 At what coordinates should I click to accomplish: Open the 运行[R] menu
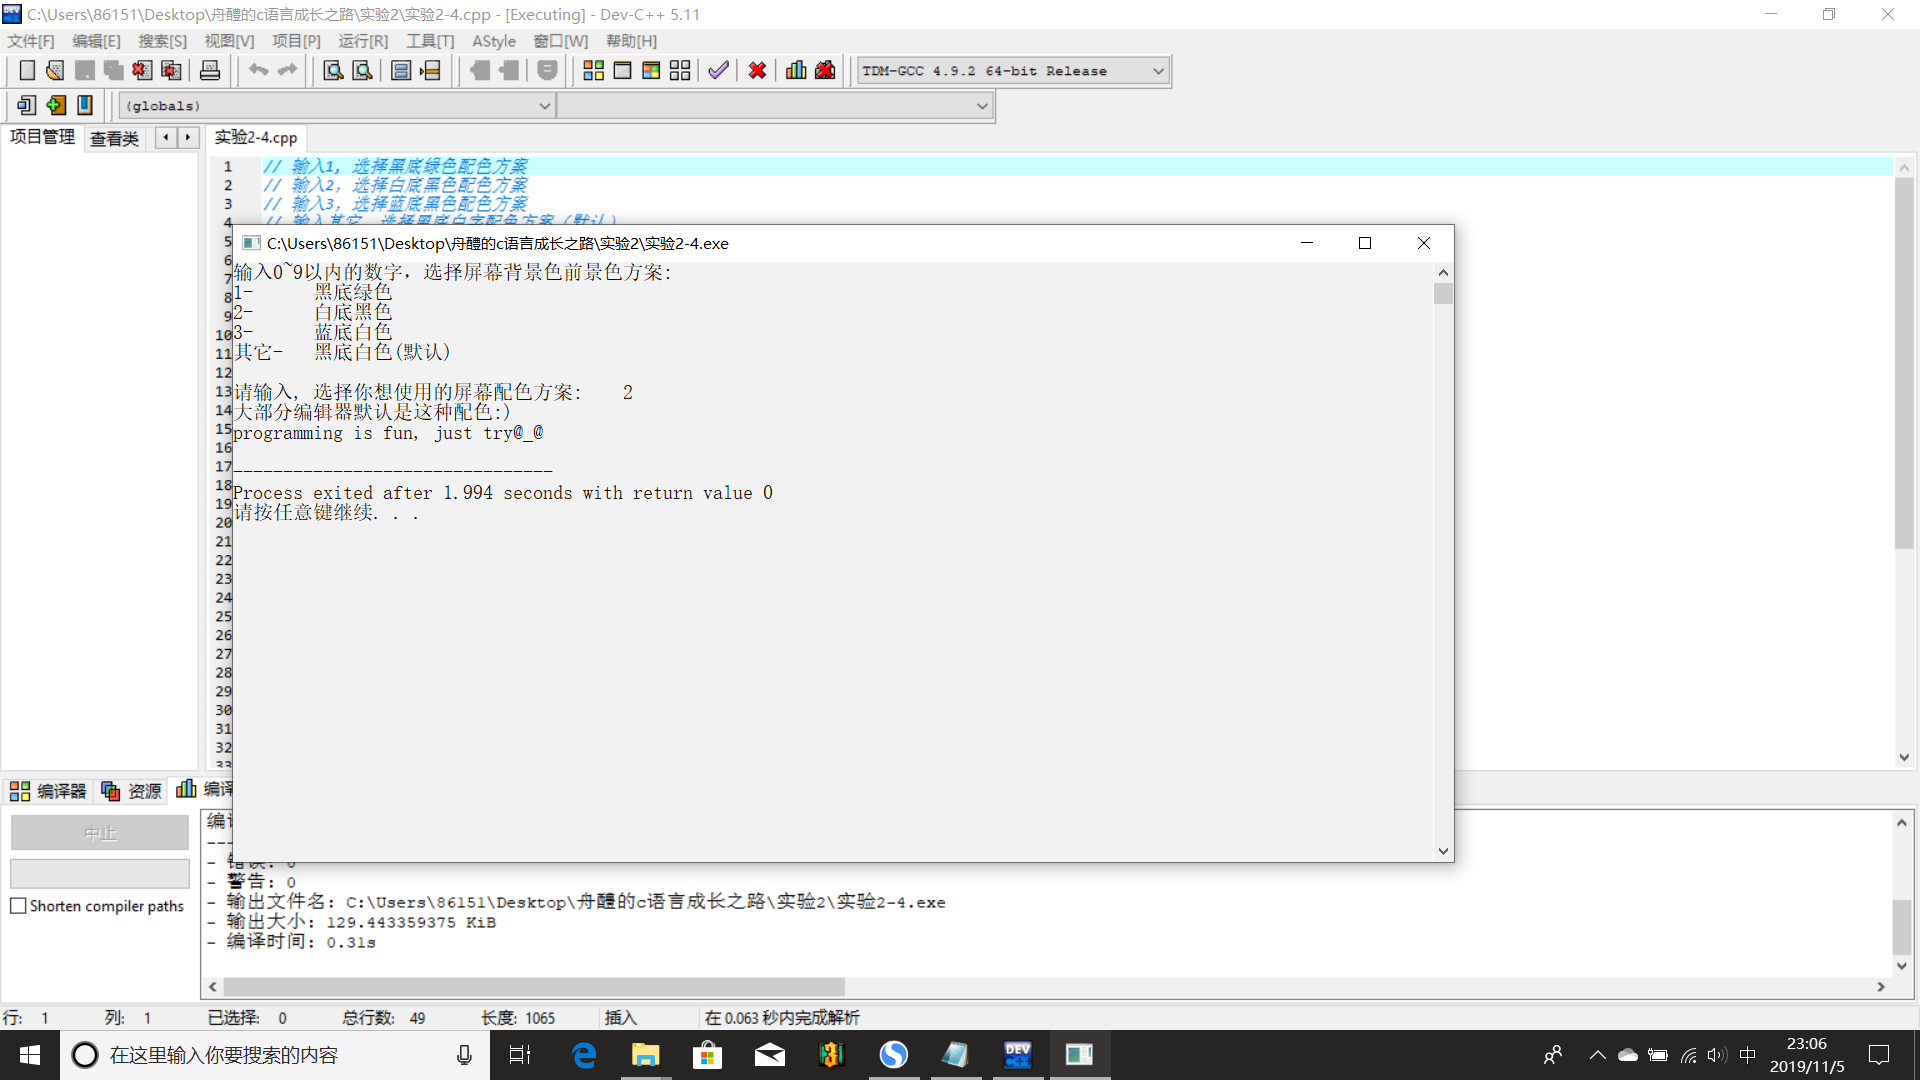[362, 41]
